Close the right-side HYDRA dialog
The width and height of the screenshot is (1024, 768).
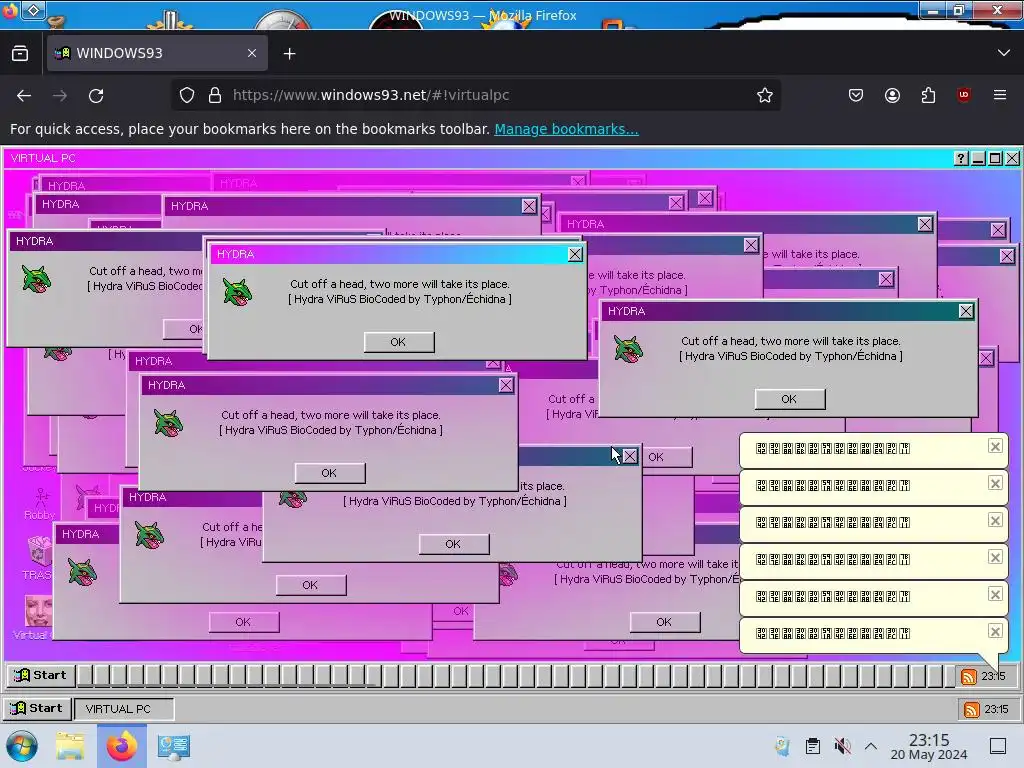(966, 312)
